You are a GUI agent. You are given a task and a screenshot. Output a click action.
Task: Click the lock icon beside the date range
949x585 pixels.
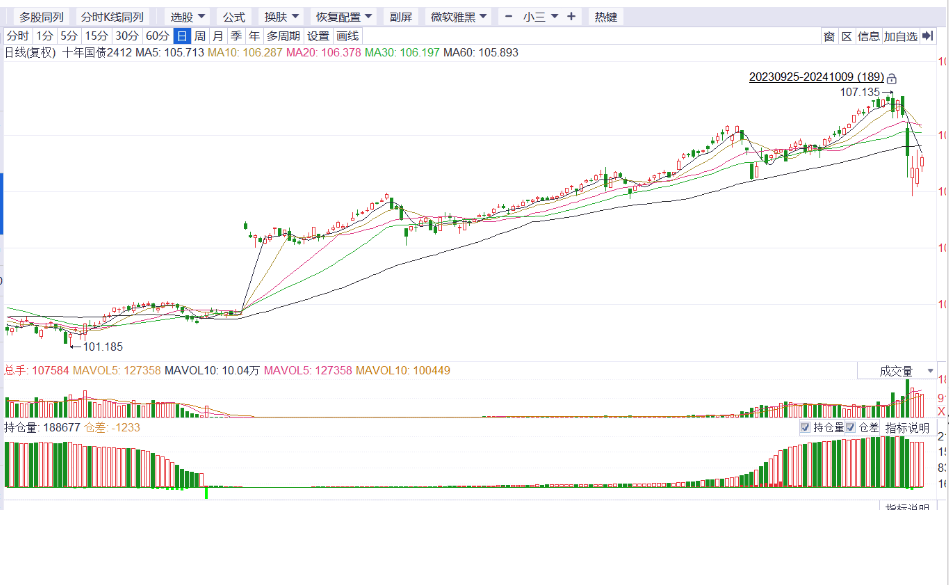pyautogui.click(x=892, y=78)
